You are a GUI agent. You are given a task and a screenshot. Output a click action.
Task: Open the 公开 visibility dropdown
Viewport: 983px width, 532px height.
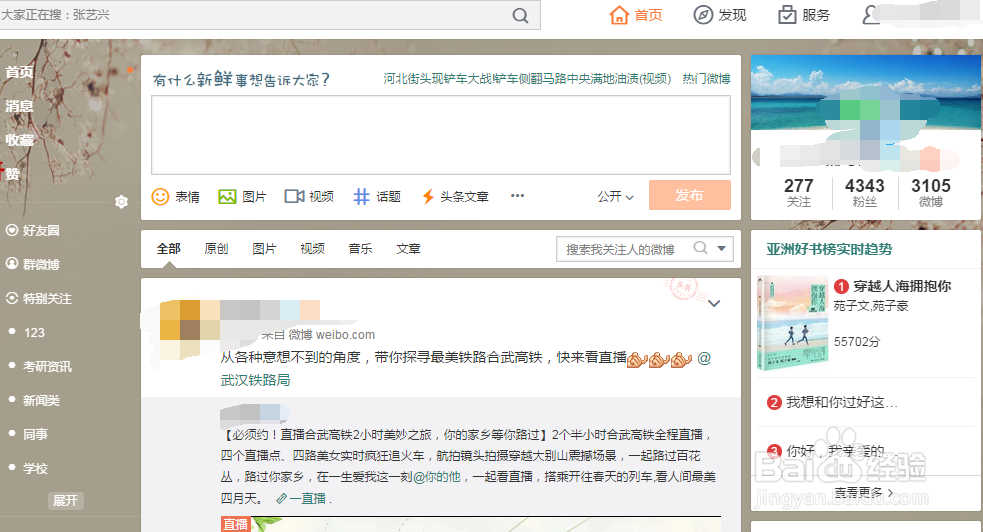[x=615, y=197]
